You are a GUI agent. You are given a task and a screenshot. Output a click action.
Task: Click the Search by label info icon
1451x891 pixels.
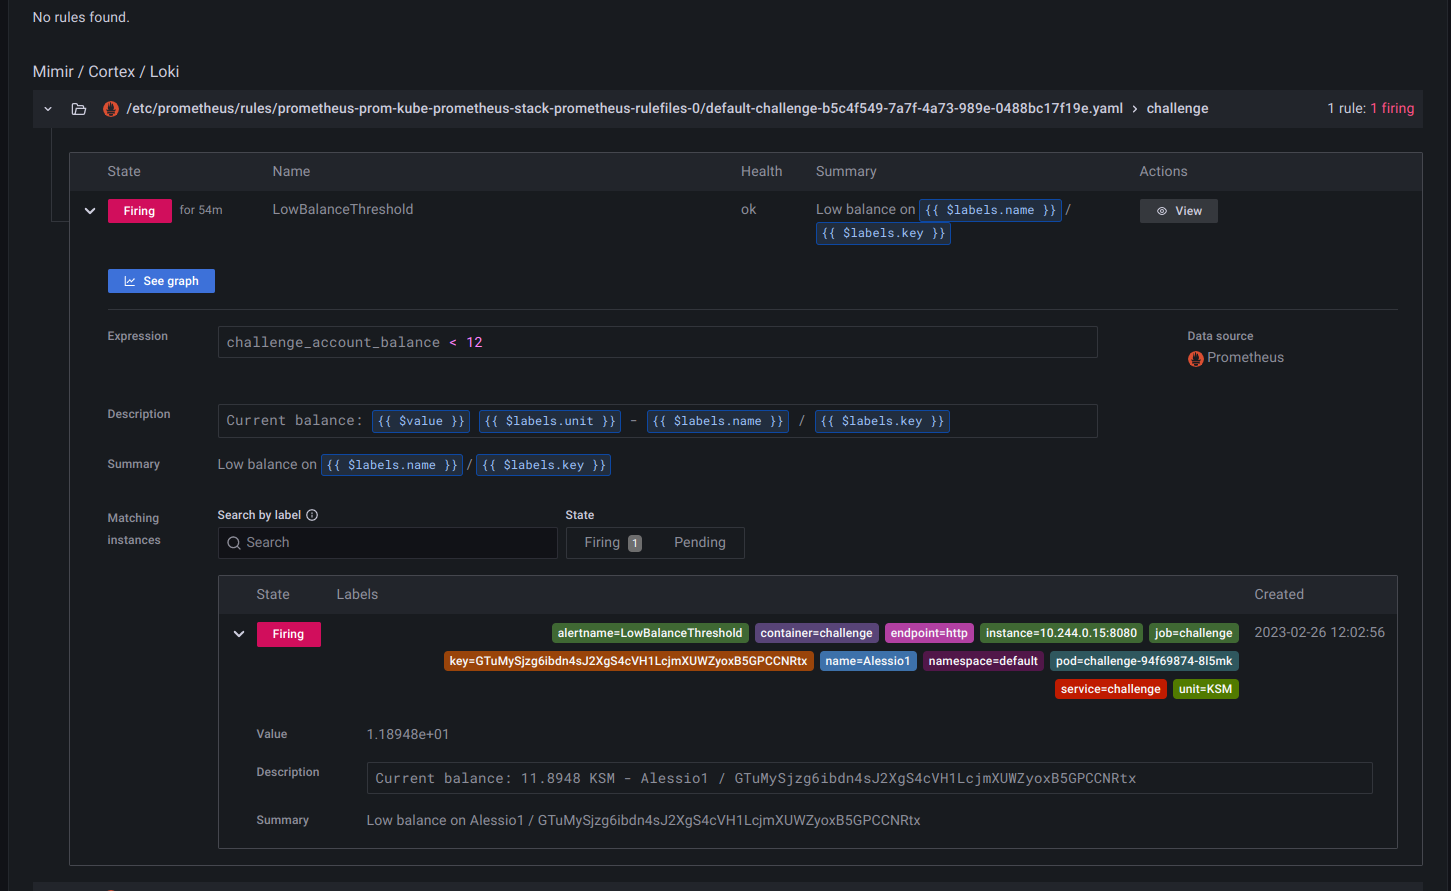coord(312,515)
